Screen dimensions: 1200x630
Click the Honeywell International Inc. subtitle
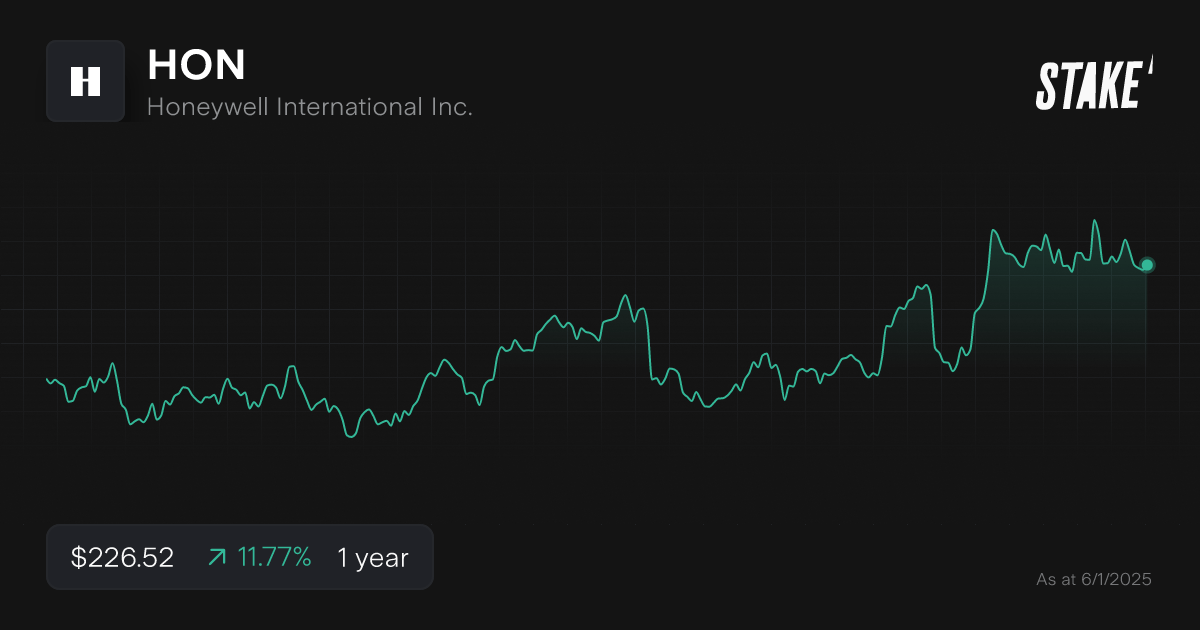tap(310, 107)
